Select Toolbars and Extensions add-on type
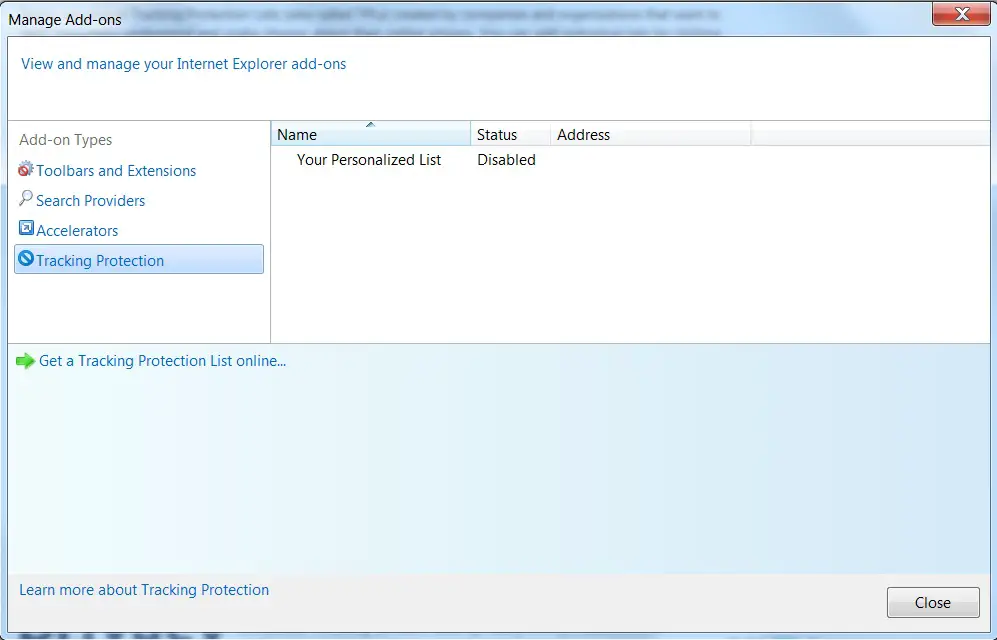This screenshot has width=997, height=640. 116,171
